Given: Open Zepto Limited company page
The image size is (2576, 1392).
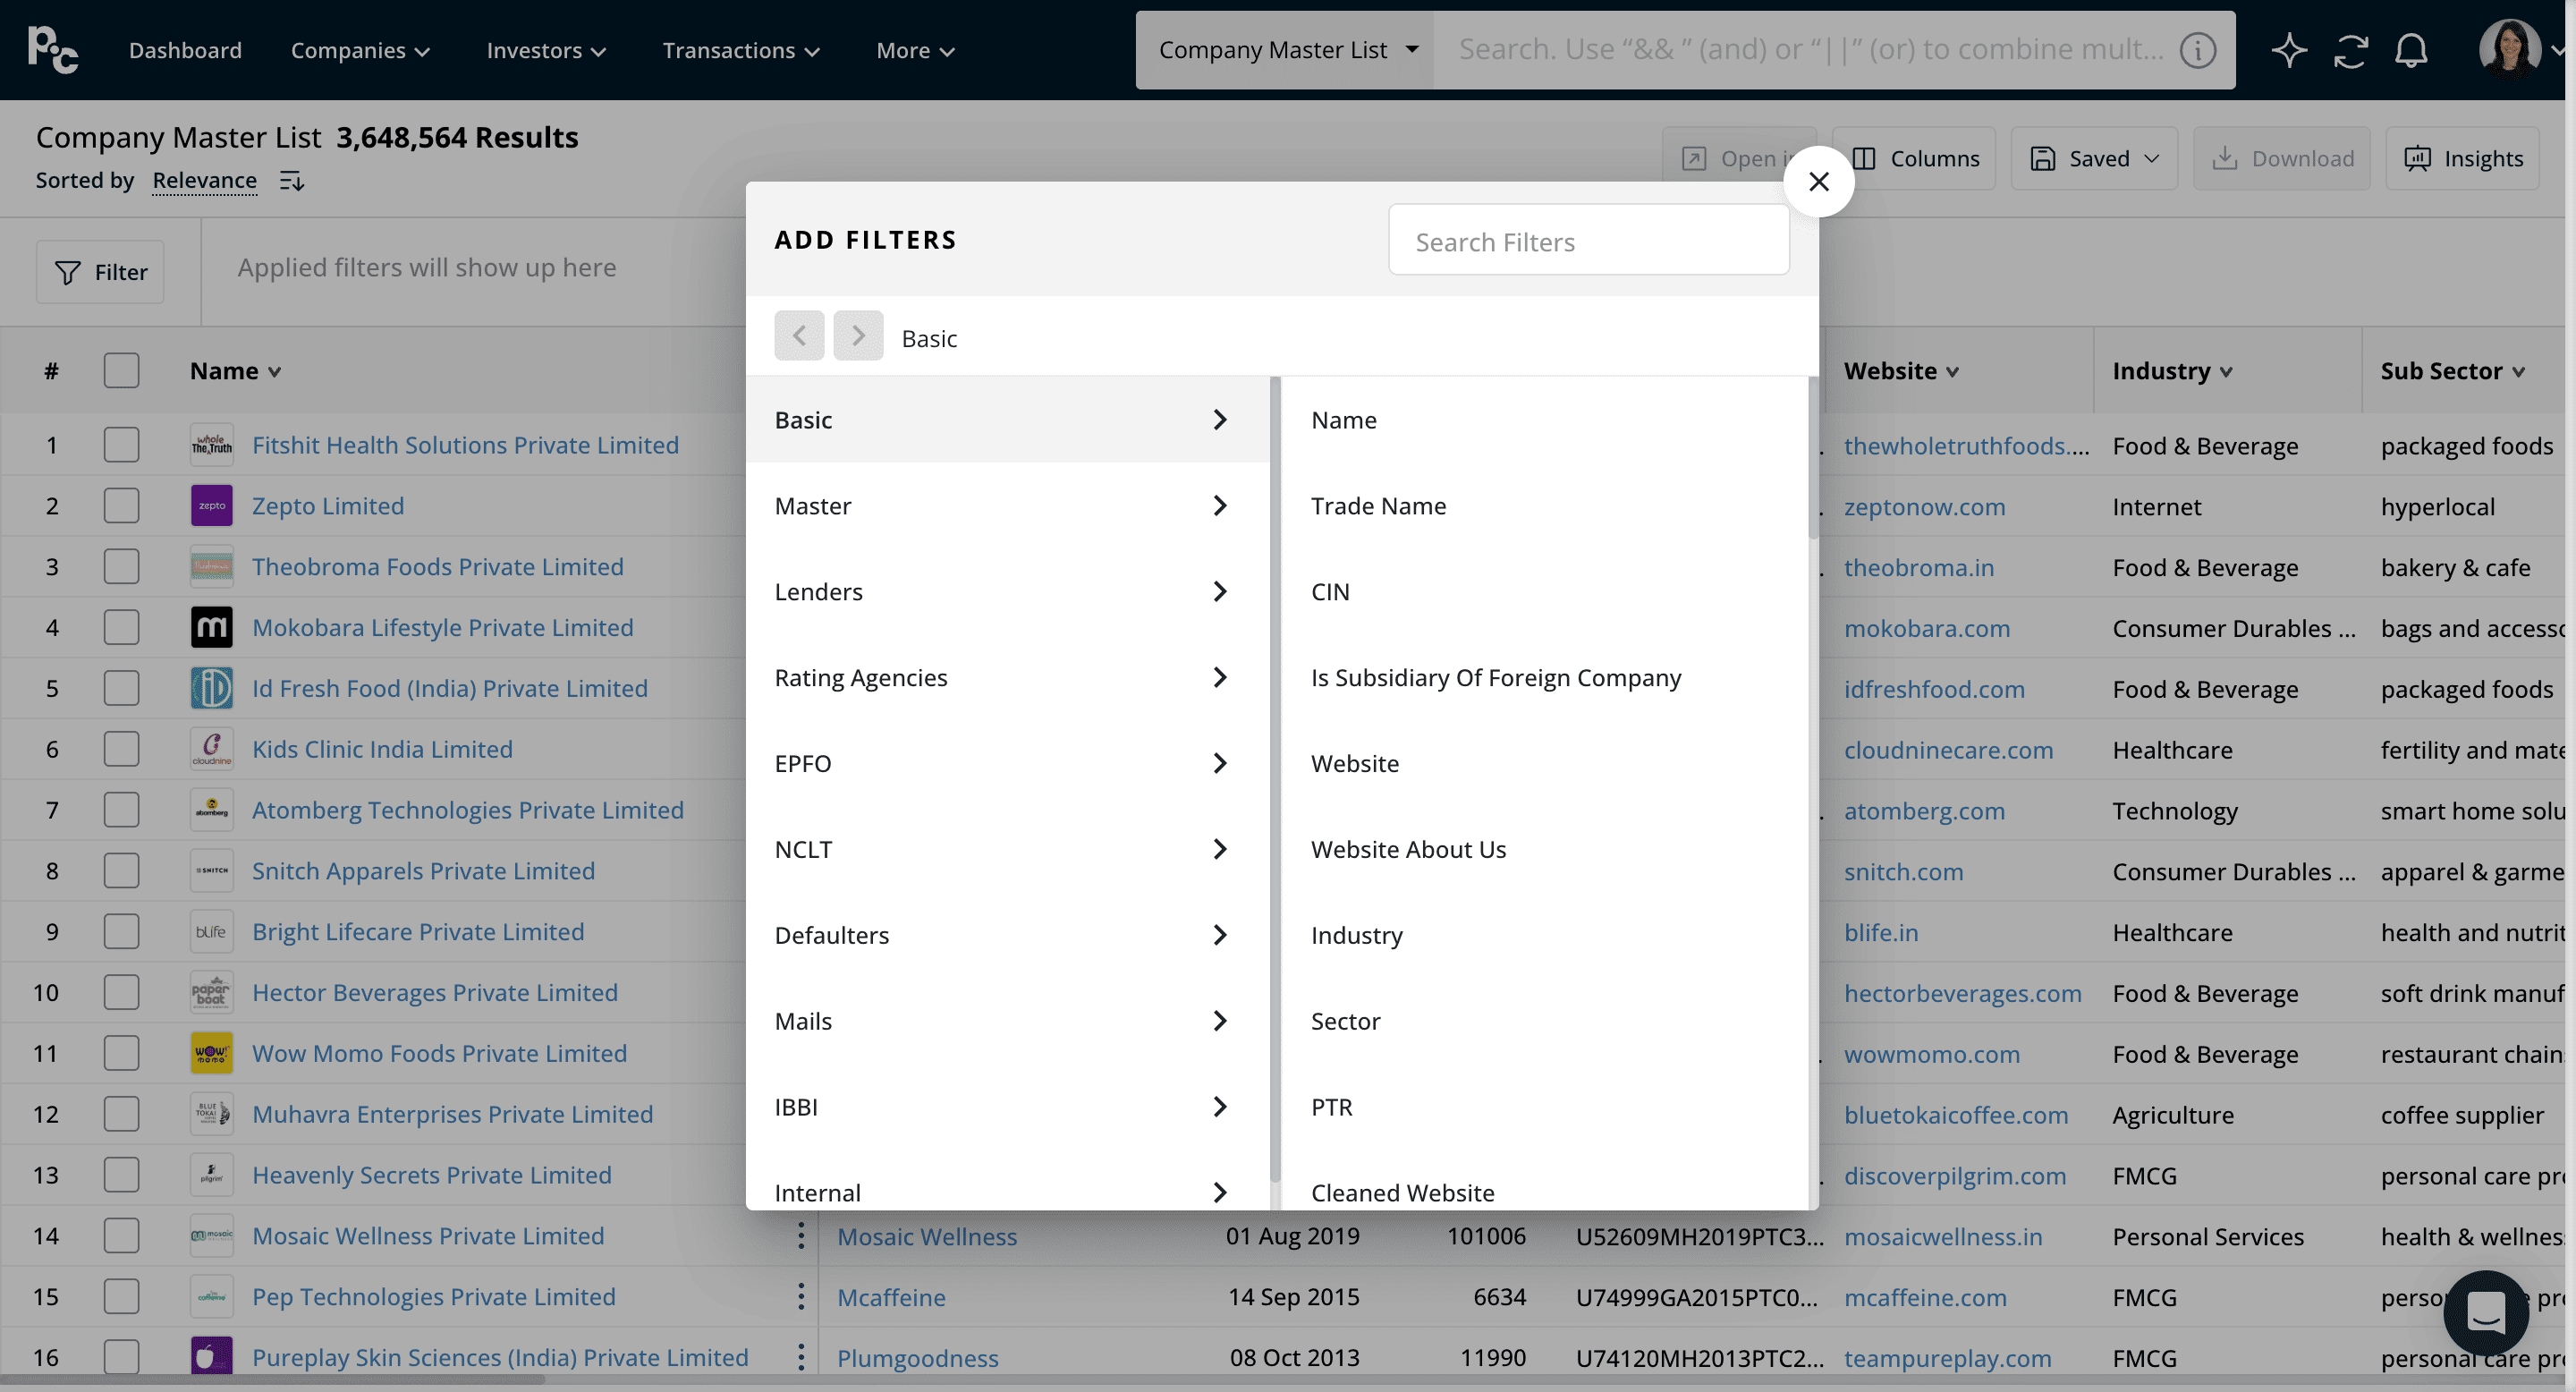Looking at the screenshot, I should [x=328, y=506].
